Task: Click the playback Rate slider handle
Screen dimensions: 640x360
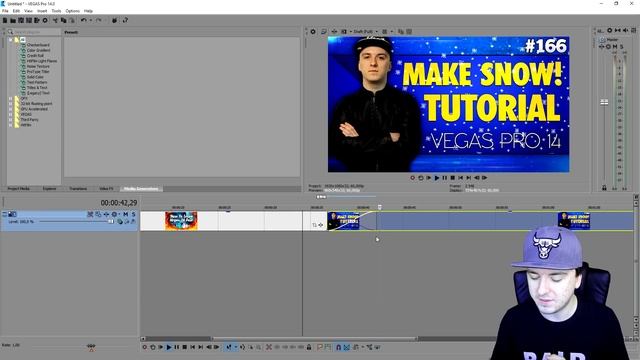Action: [91, 347]
